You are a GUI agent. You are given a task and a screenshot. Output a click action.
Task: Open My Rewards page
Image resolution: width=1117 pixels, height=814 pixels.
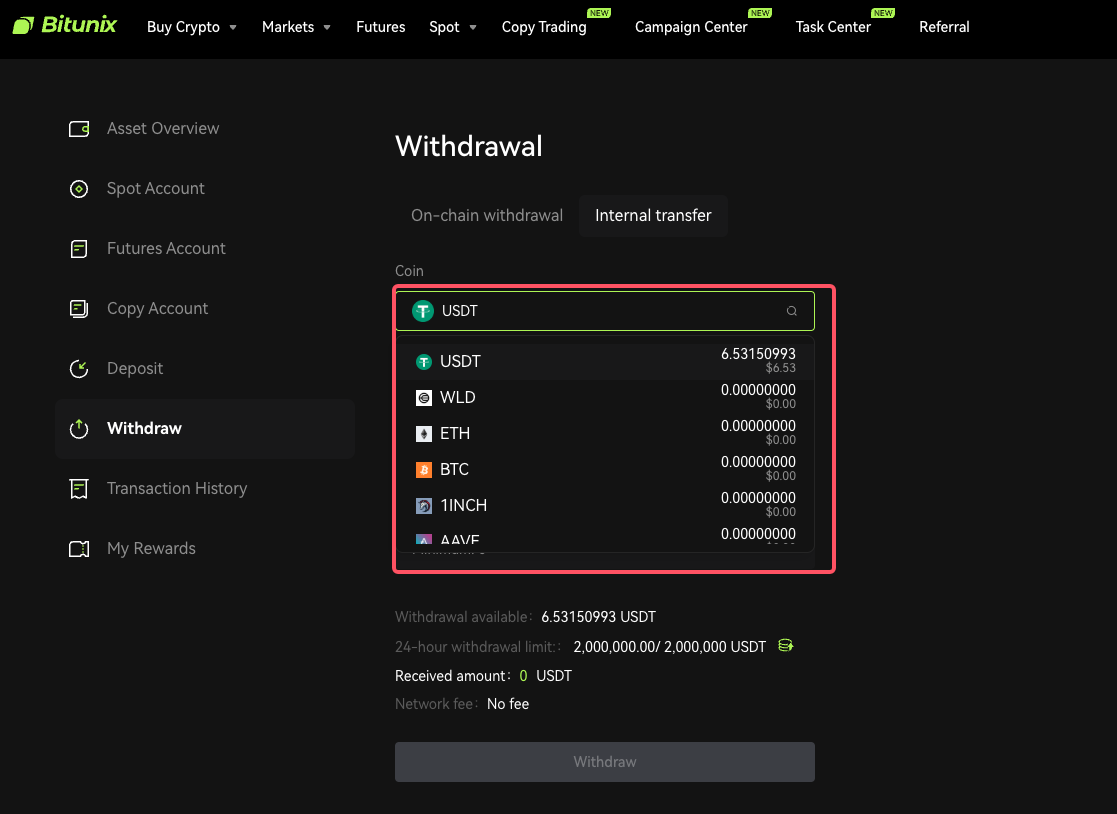coord(151,548)
